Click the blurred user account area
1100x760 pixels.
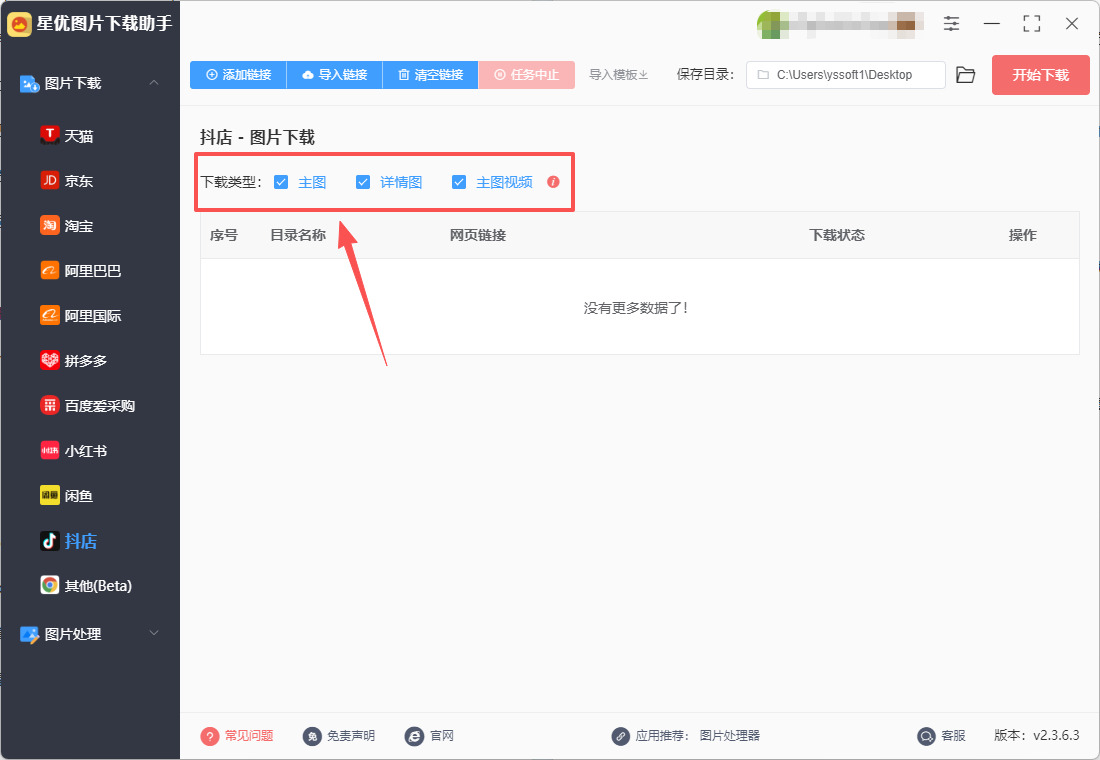tap(840, 25)
